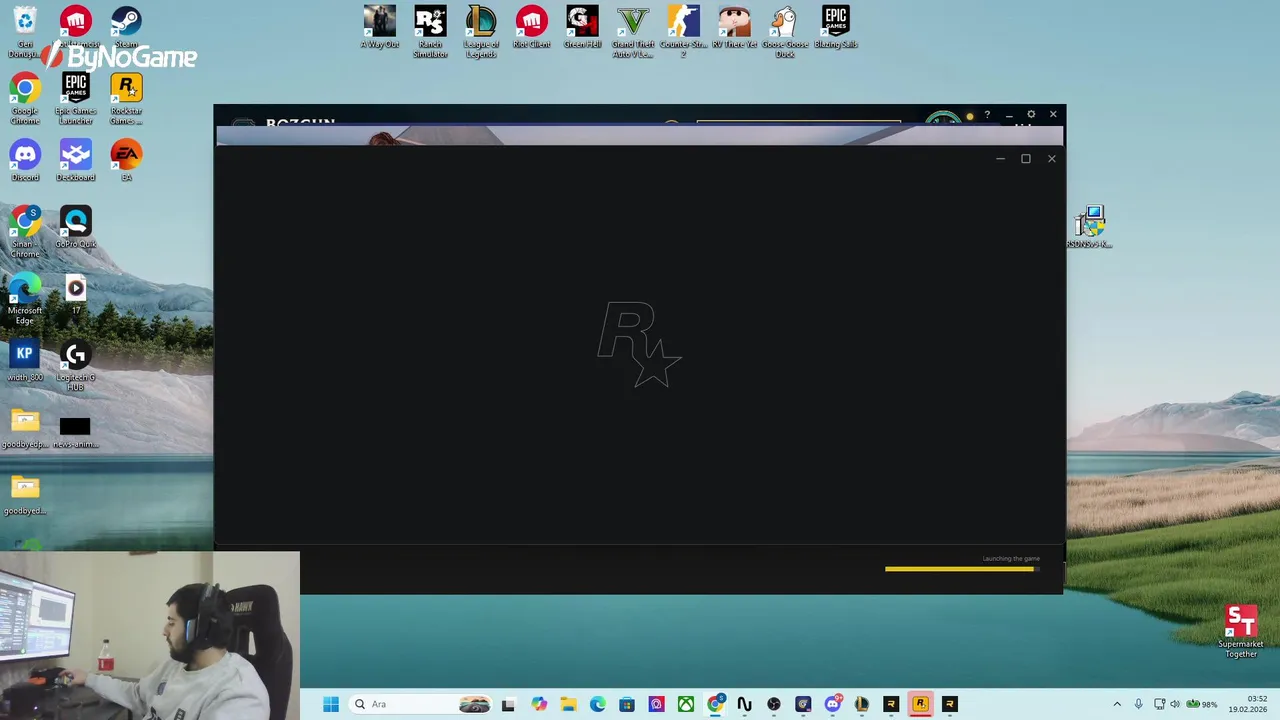This screenshot has width=1280, height=720.
Task: Open the Google Chrome desktop shortcut
Action: (x=25, y=99)
